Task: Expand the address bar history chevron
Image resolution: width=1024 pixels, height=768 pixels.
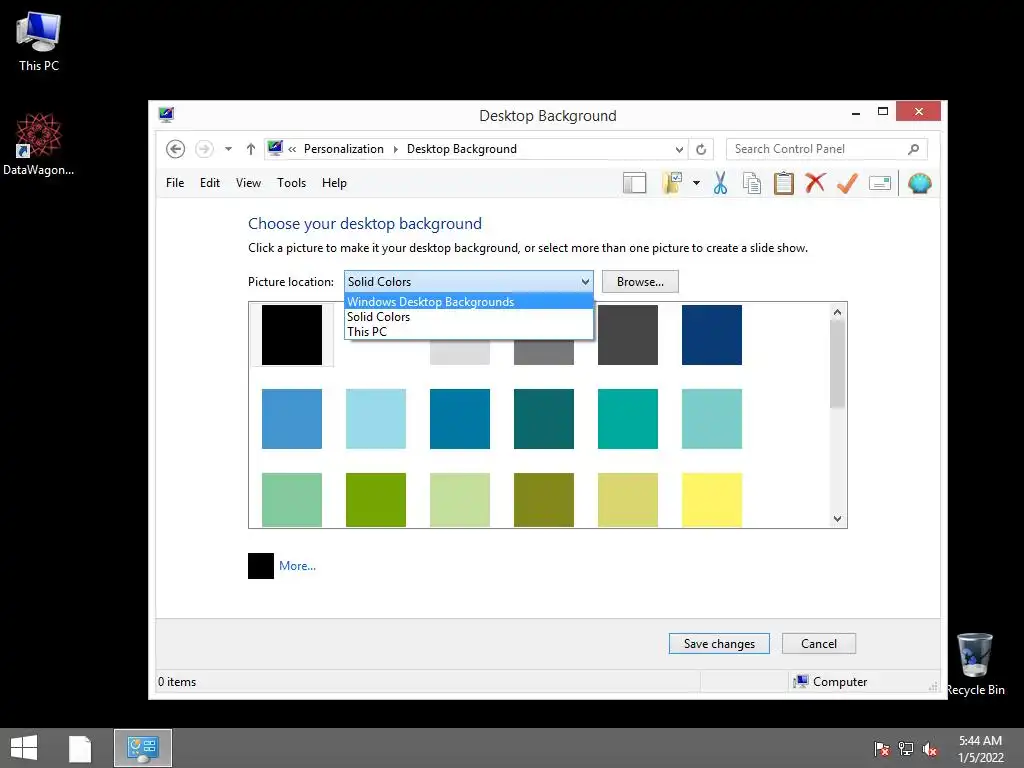Action: pos(679,150)
